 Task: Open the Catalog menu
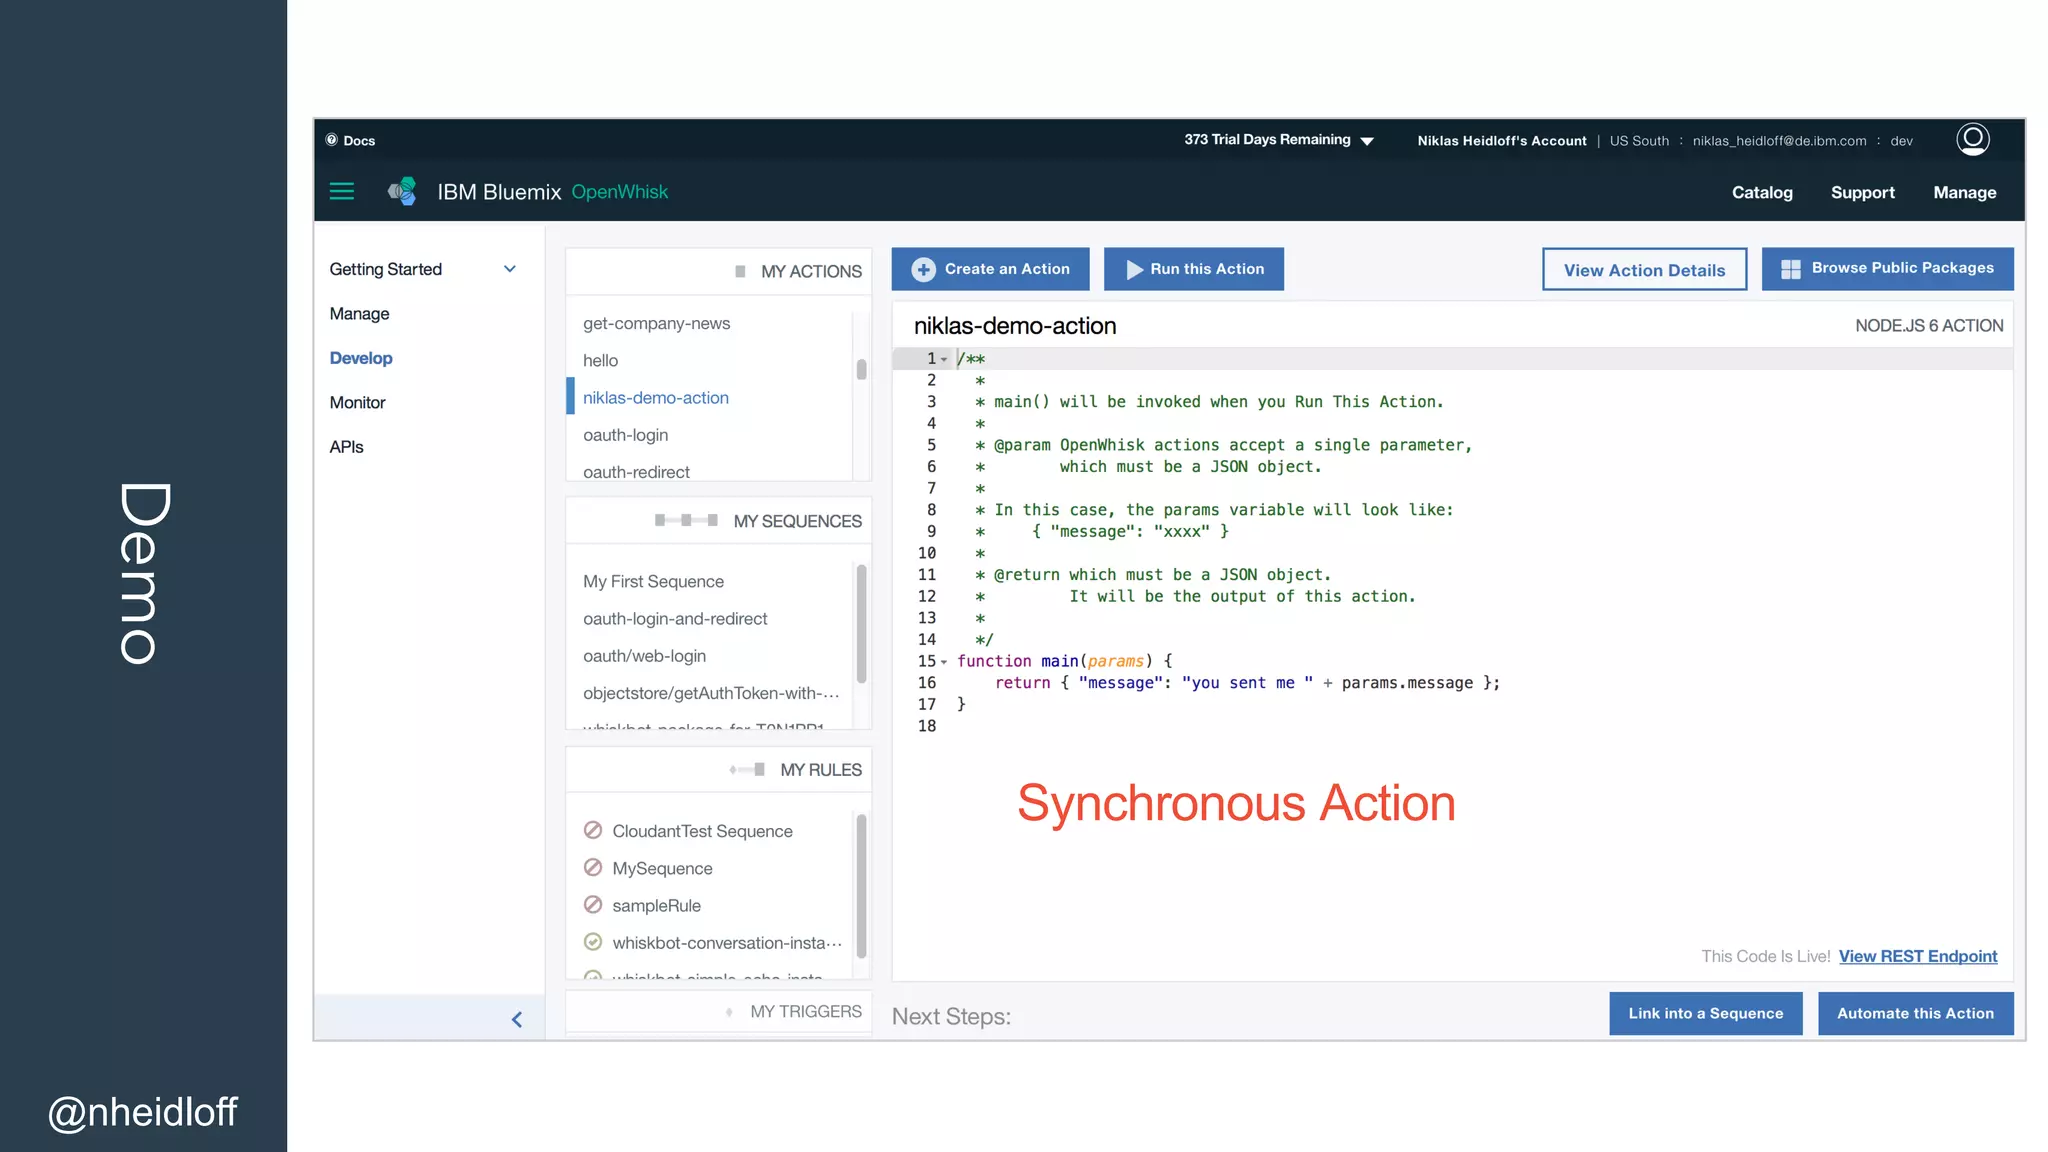pos(1762,192)
